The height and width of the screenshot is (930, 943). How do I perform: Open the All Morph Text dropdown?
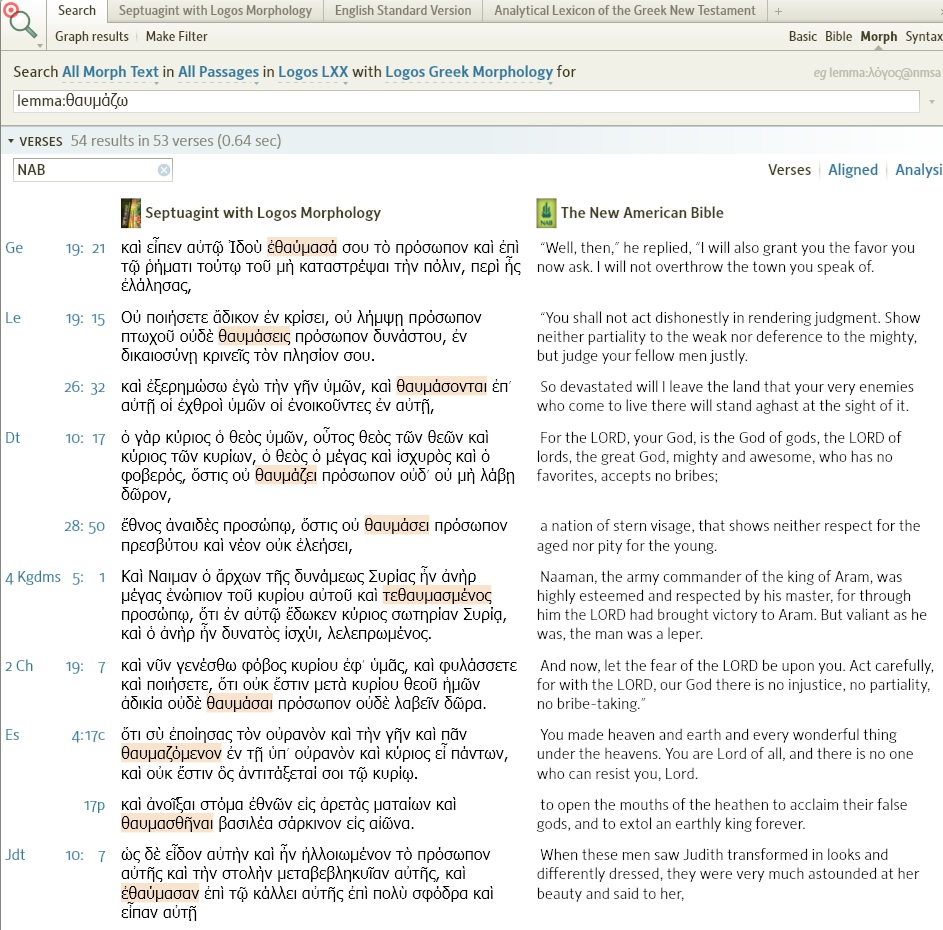click(110, 72)
